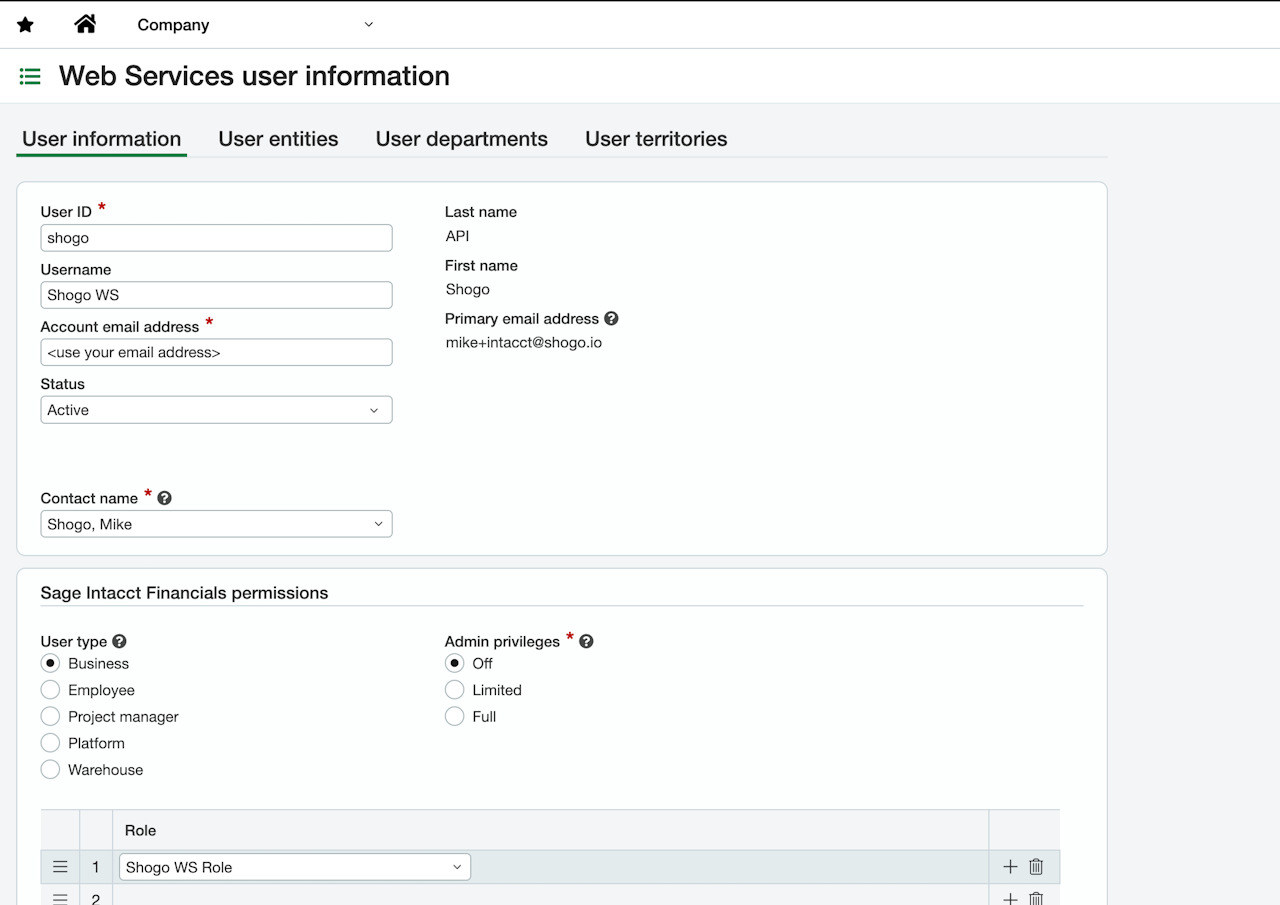Select the Project manager user type
1280x905 pixels.
pyautogui.click(x=50, y=716)
